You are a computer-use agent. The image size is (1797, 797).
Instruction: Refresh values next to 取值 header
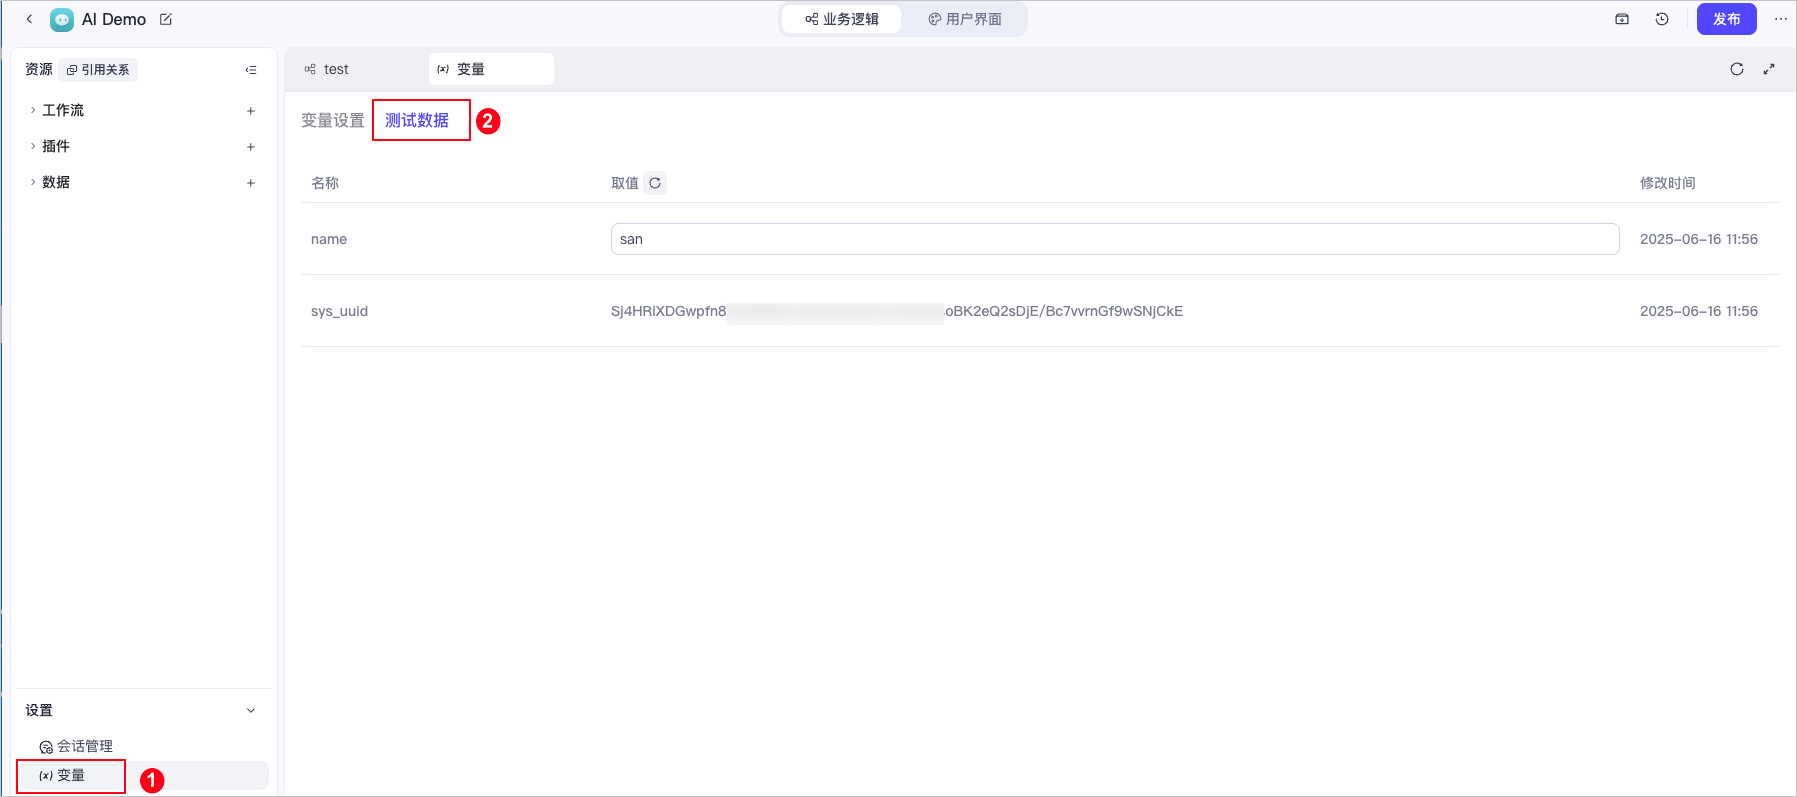point(655,183)
